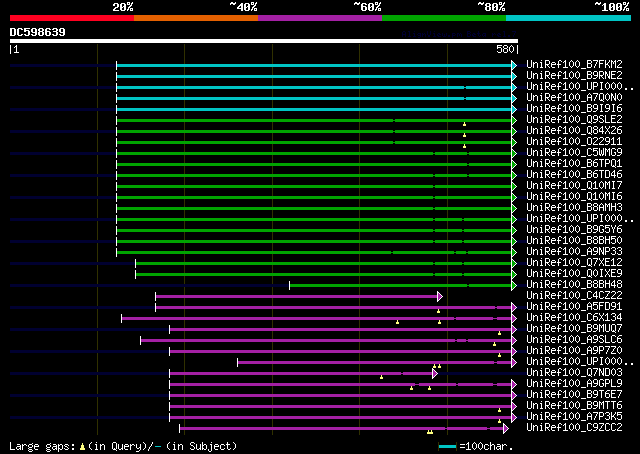
Task: Open the UniRef100_B7FKM2 hit label
Action: click(x=574, y=65)
